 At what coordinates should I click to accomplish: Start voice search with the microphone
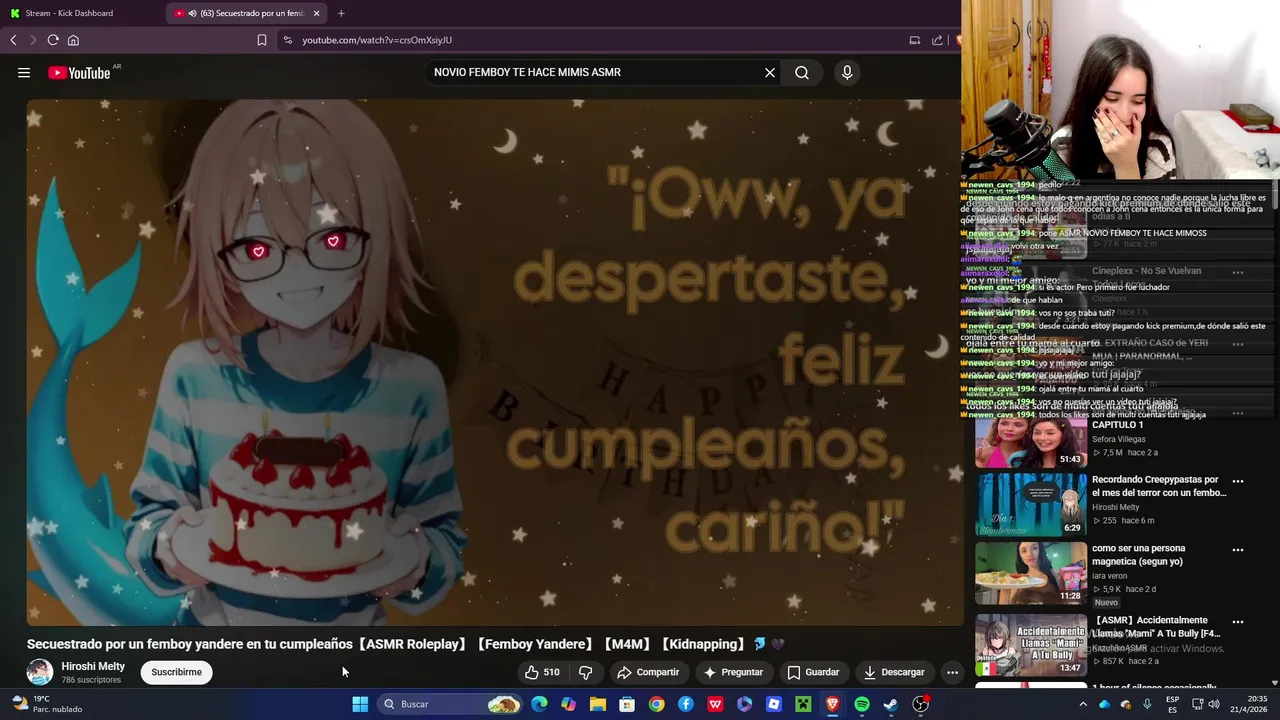[847, 72]
